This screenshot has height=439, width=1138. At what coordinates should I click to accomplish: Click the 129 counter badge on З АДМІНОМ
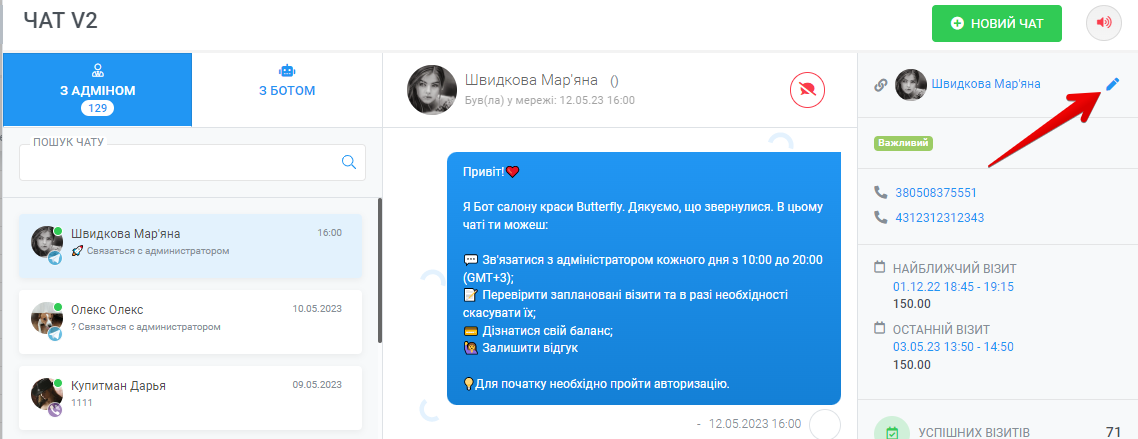[97, 109]
